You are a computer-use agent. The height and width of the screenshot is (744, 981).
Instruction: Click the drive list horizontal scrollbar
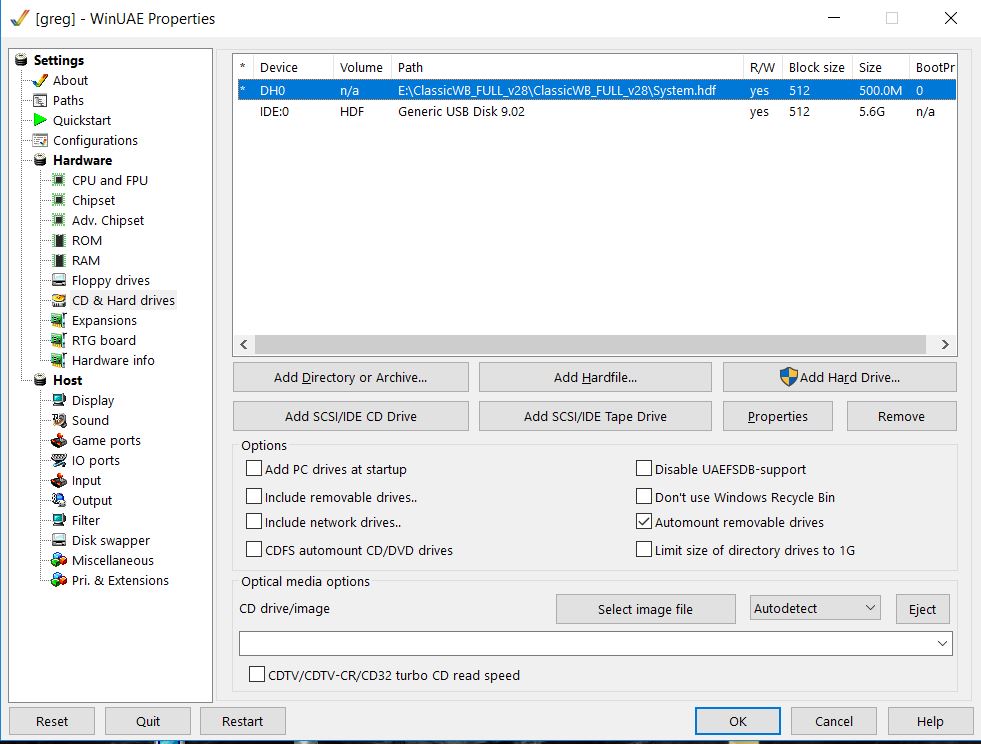pos(590,344)
